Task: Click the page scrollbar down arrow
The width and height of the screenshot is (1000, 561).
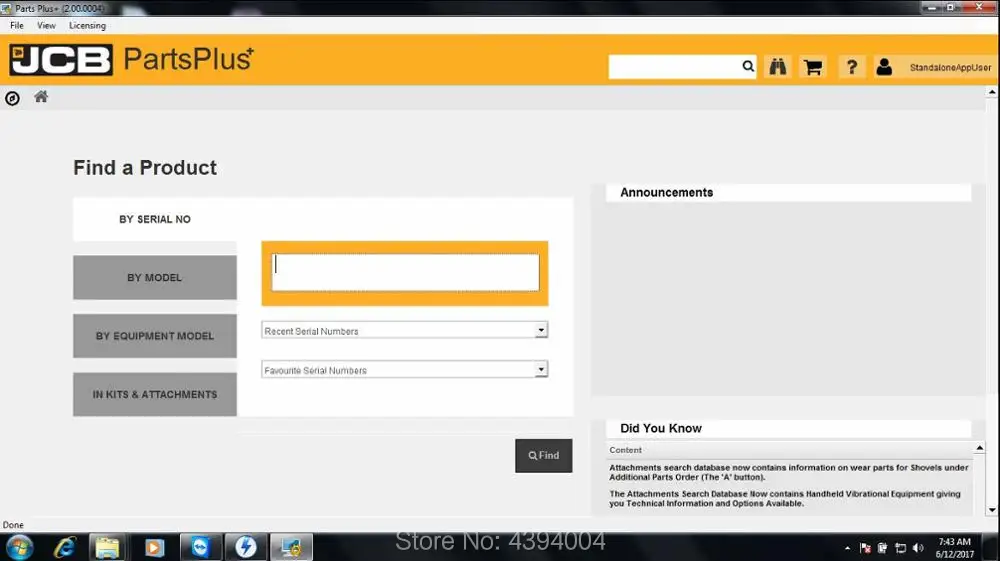Action: 992,510
